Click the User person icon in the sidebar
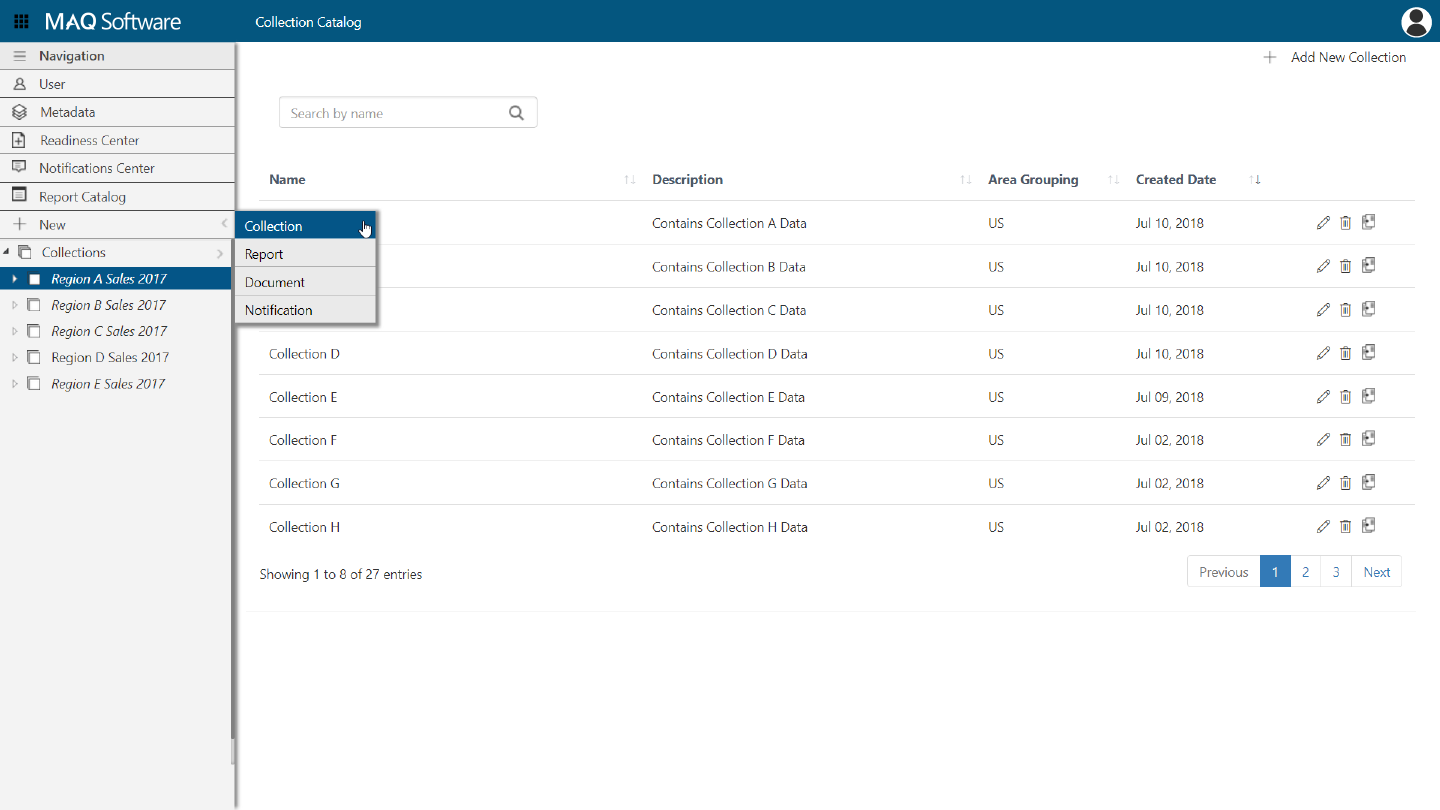The image size is (1440, 810). 19,84
